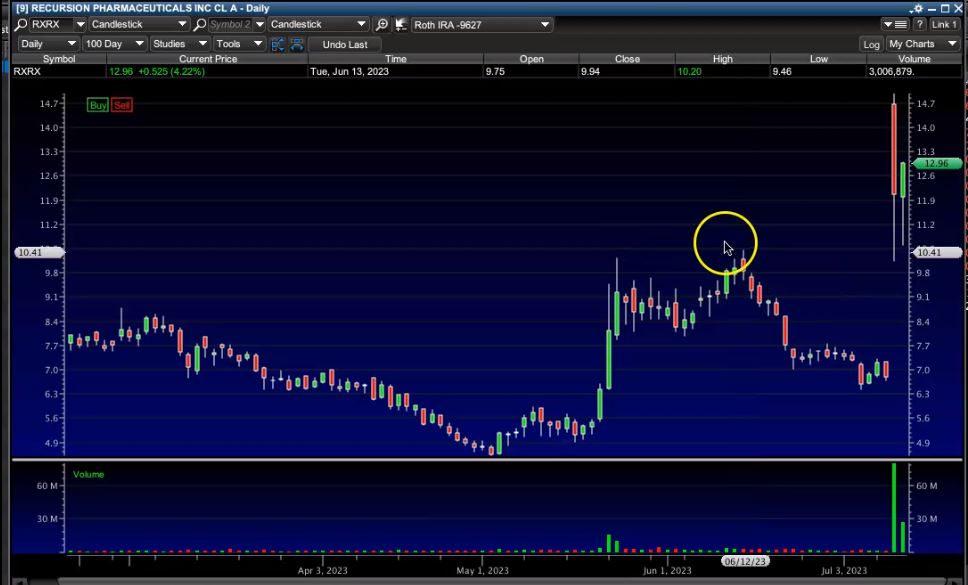Open the My Charts dropdown

(923, 44)
